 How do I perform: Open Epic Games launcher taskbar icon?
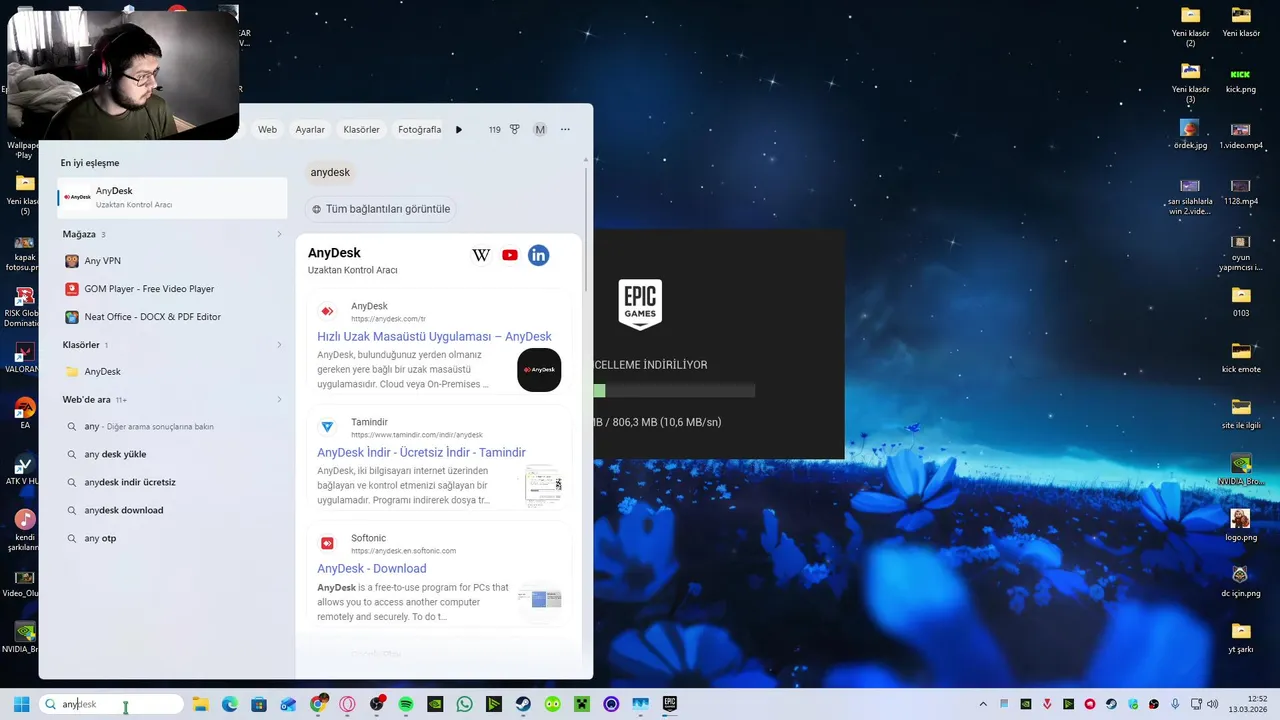[670, 704]
